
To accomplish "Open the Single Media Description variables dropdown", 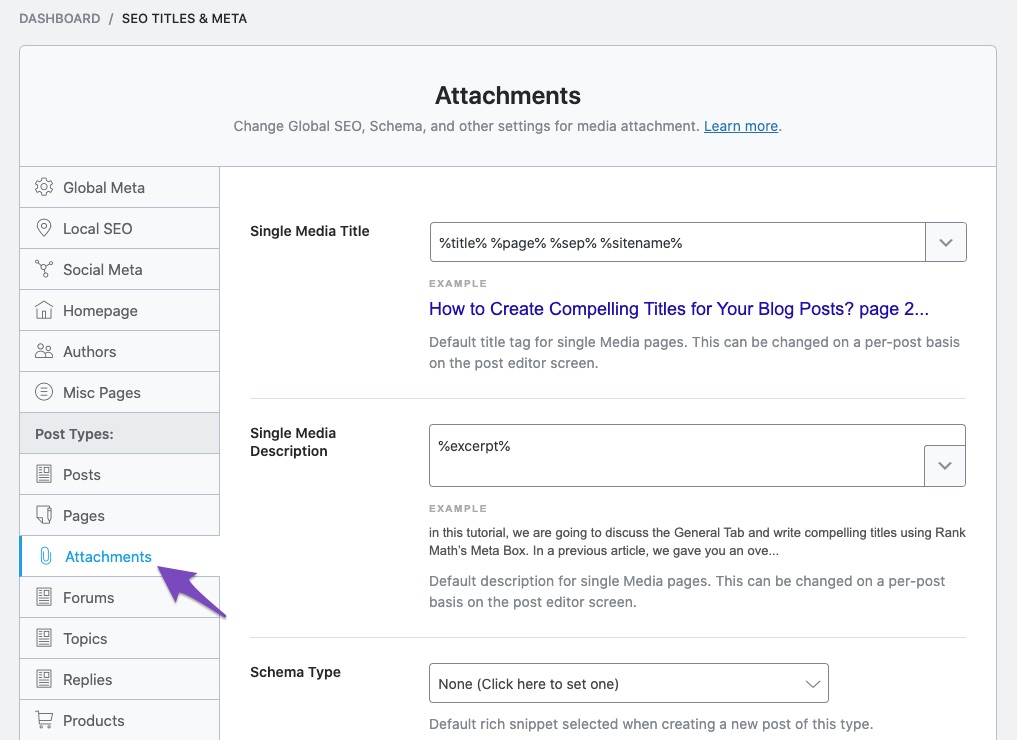I will [946, 464].
